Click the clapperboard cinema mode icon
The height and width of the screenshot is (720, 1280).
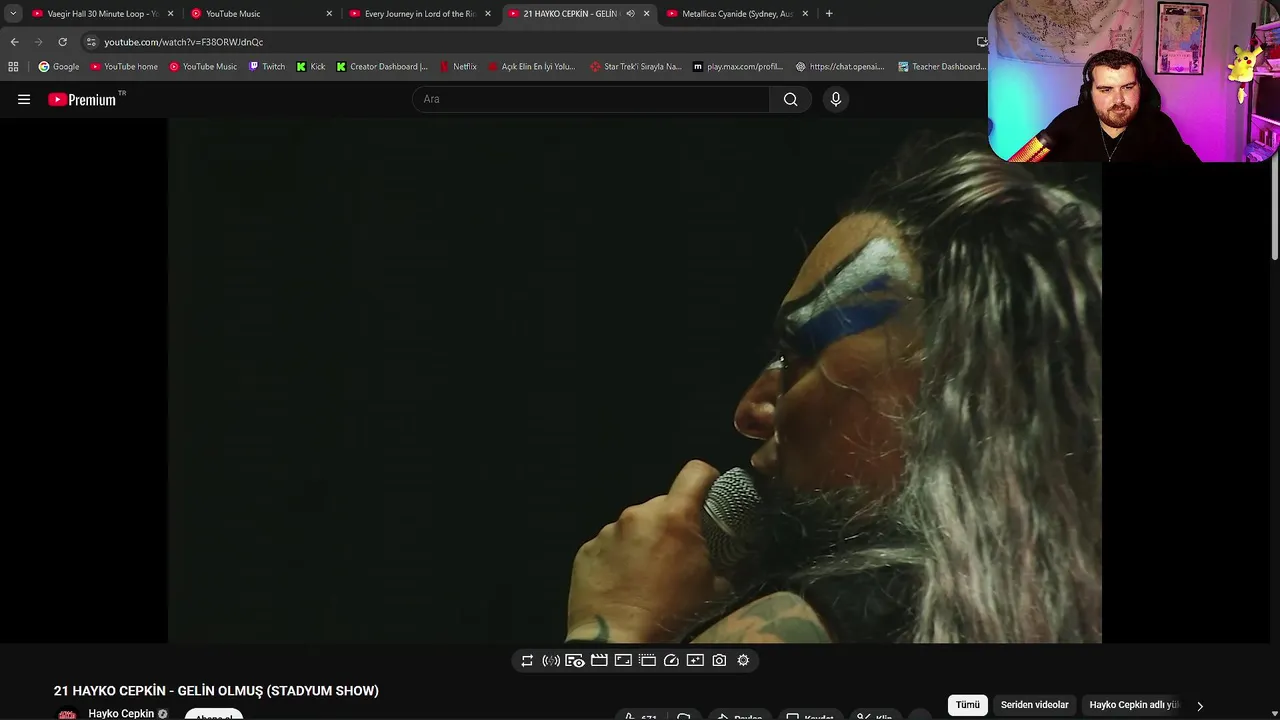tap(599, 660)
